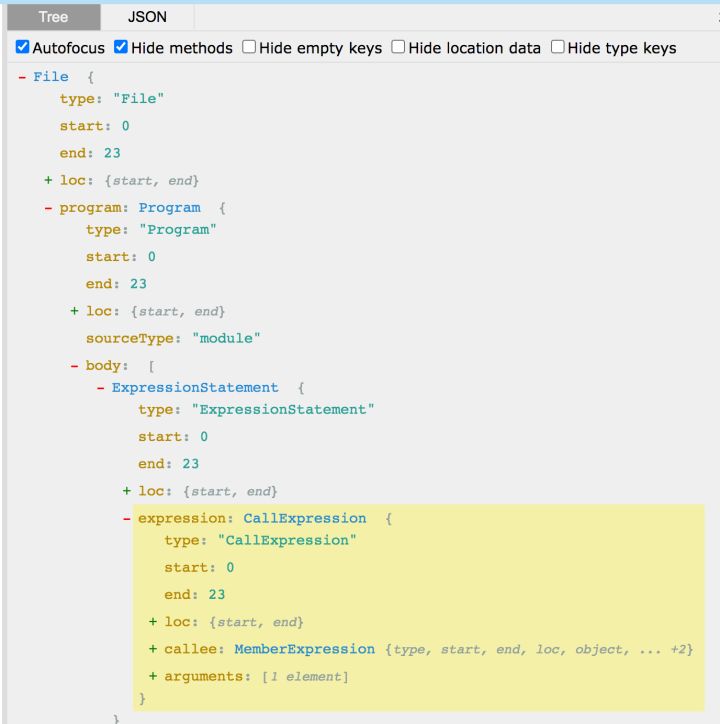
Task: Expand loc under CallExpression
Action: click(x=153, y=622)
